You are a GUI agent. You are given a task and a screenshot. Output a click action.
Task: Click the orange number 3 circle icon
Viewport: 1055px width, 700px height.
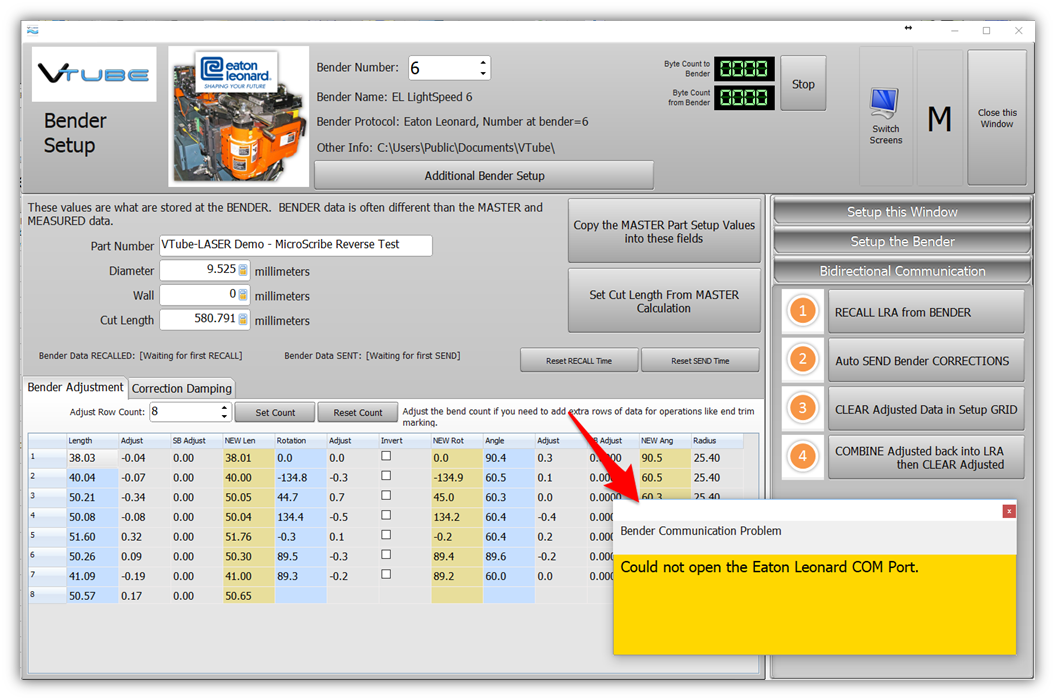point(802,409)
